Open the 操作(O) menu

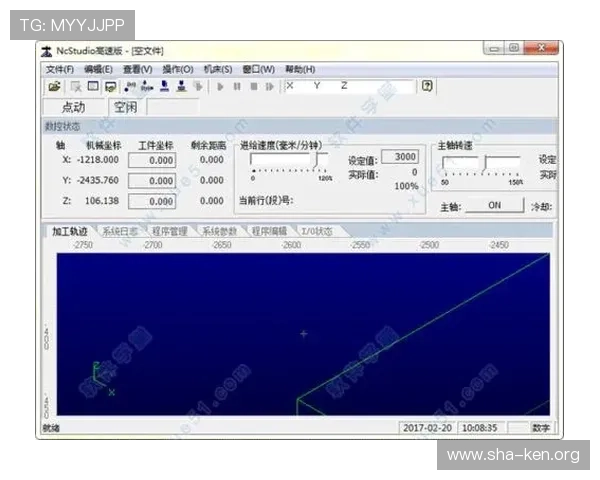pos(178,69)
